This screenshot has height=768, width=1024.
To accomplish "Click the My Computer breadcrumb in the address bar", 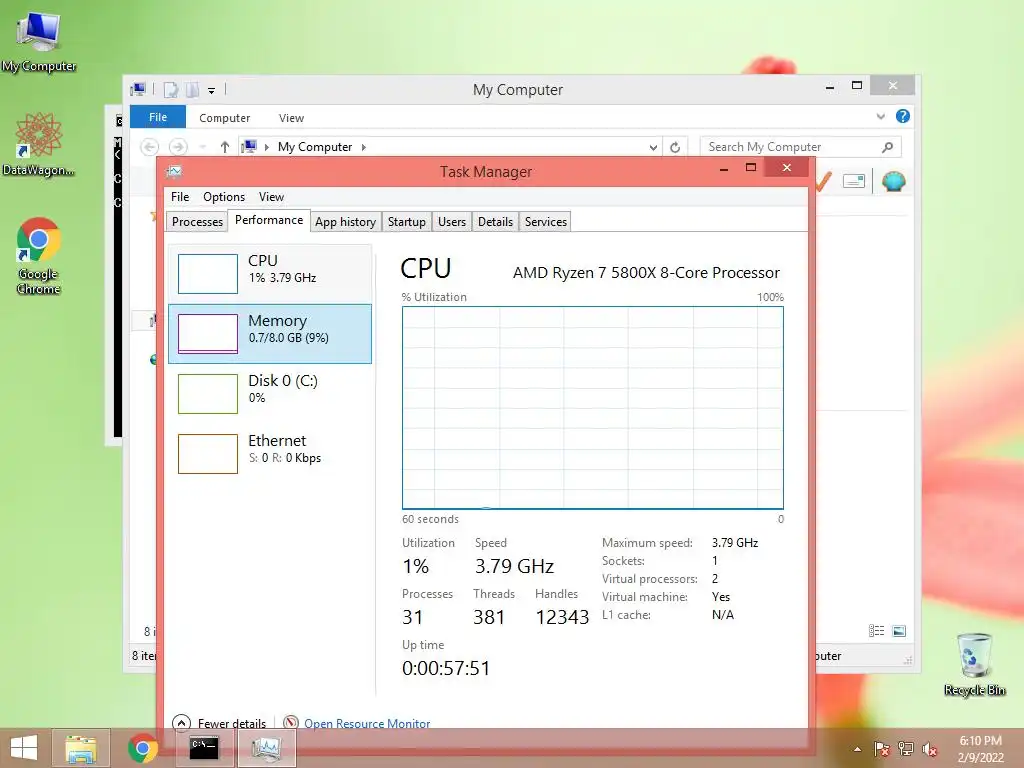I will 315,147.
